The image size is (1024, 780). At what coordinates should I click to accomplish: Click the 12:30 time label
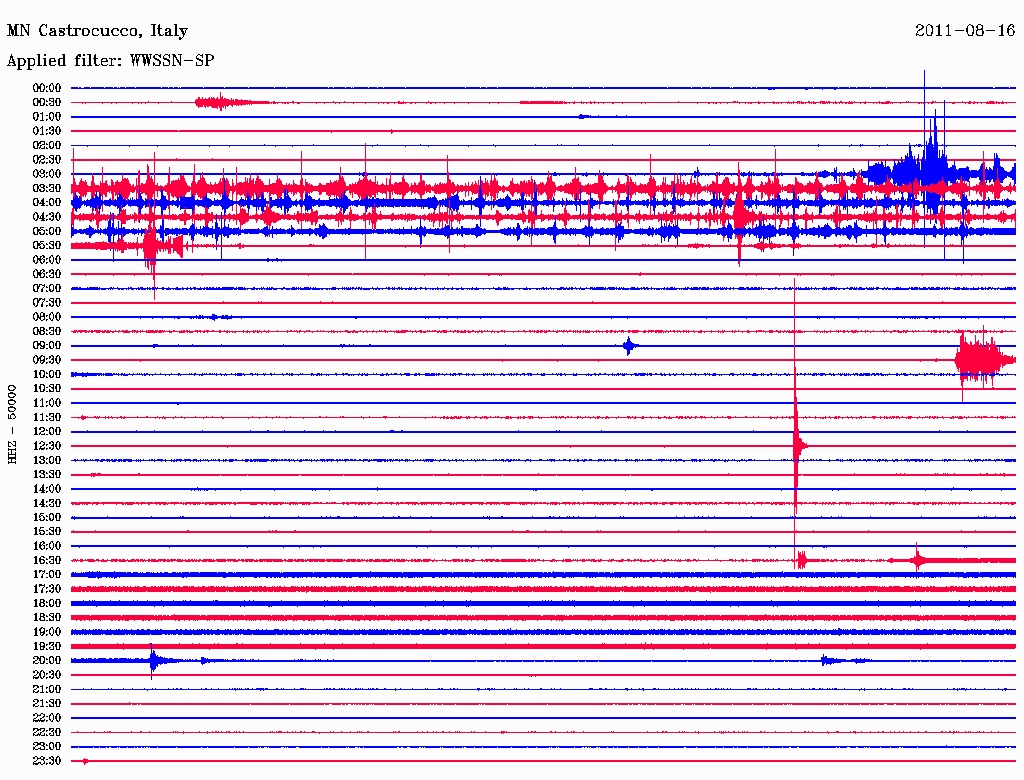pyautogui.click(x=47, y=446)
